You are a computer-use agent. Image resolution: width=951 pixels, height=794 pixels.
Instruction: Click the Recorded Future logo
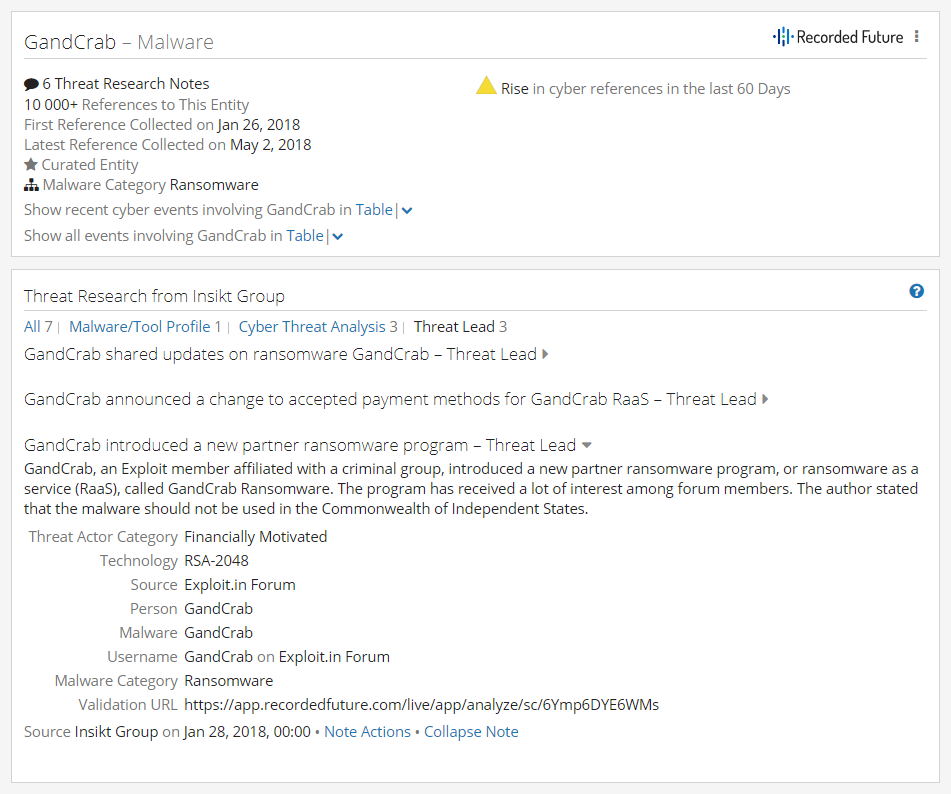tap(838, 37)
